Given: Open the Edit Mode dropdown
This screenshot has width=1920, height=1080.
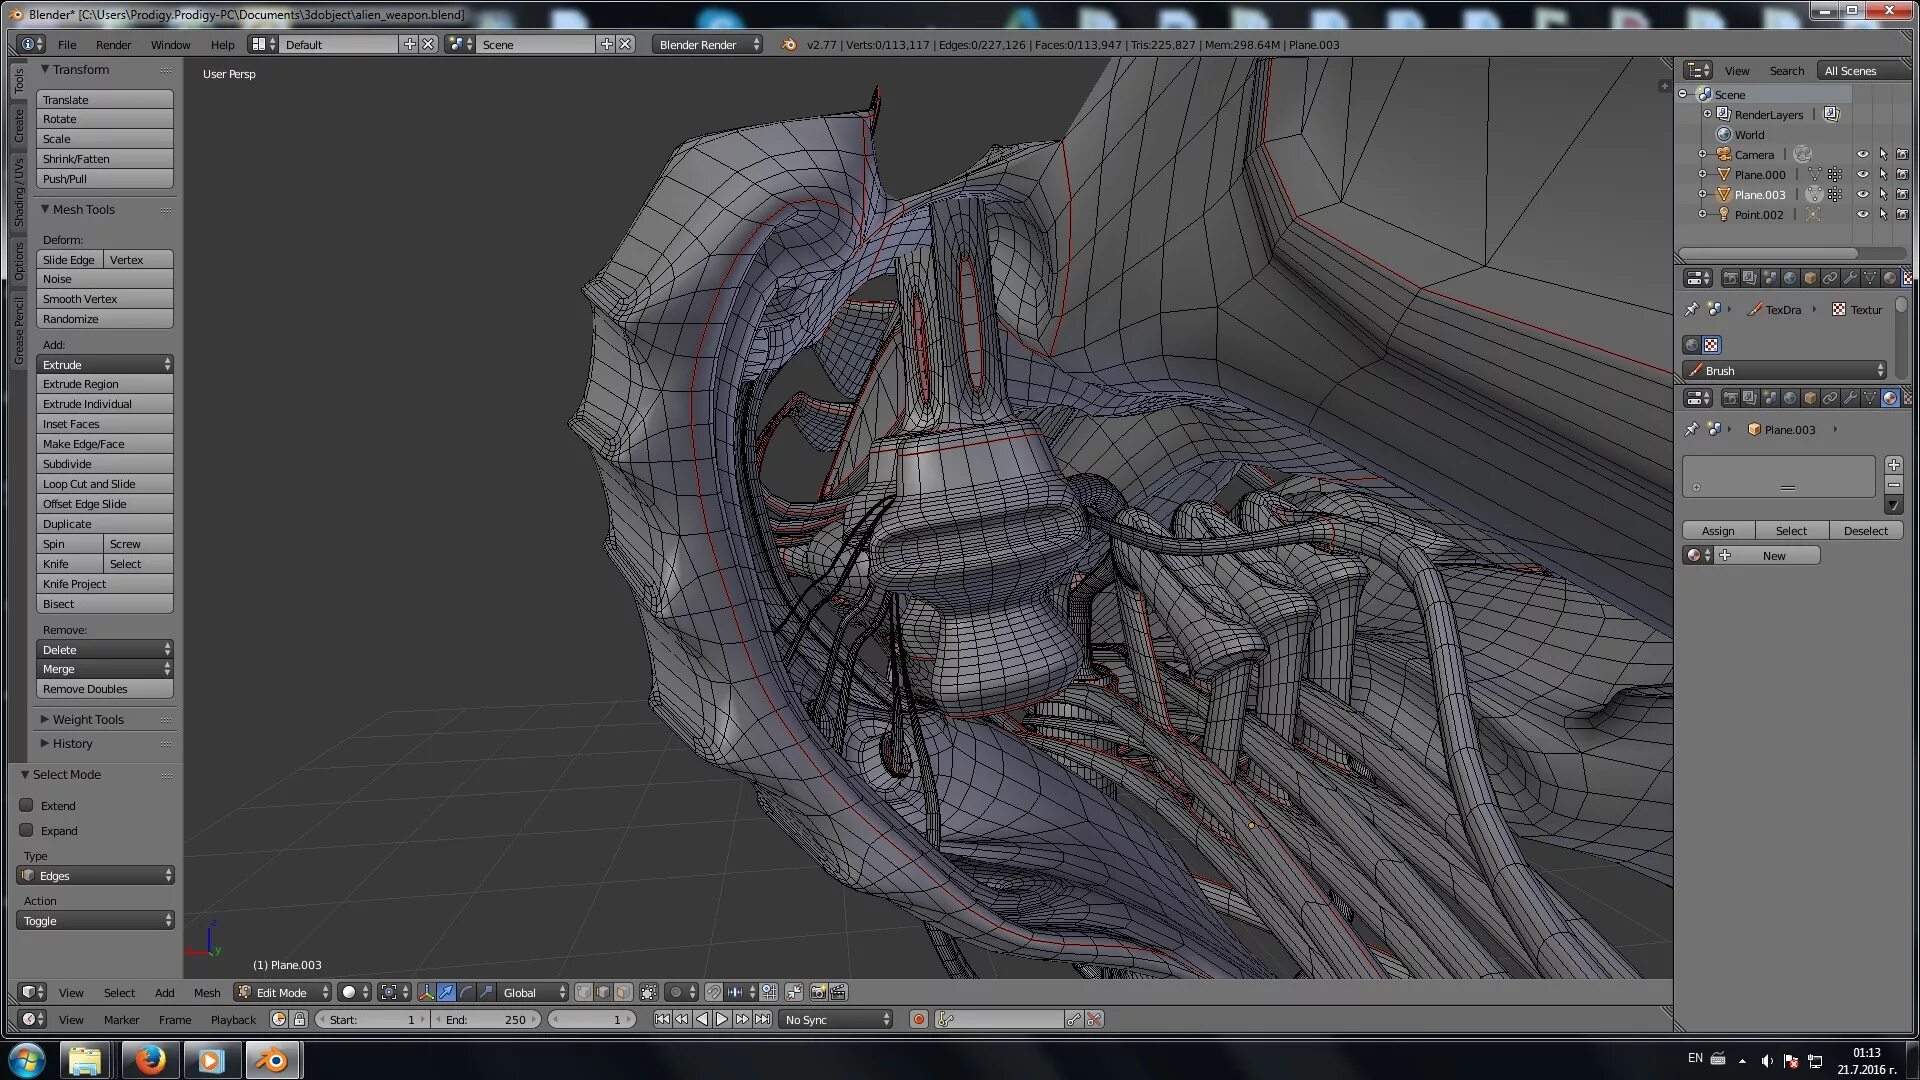Looking at the screenshot, I should (283, 993).
